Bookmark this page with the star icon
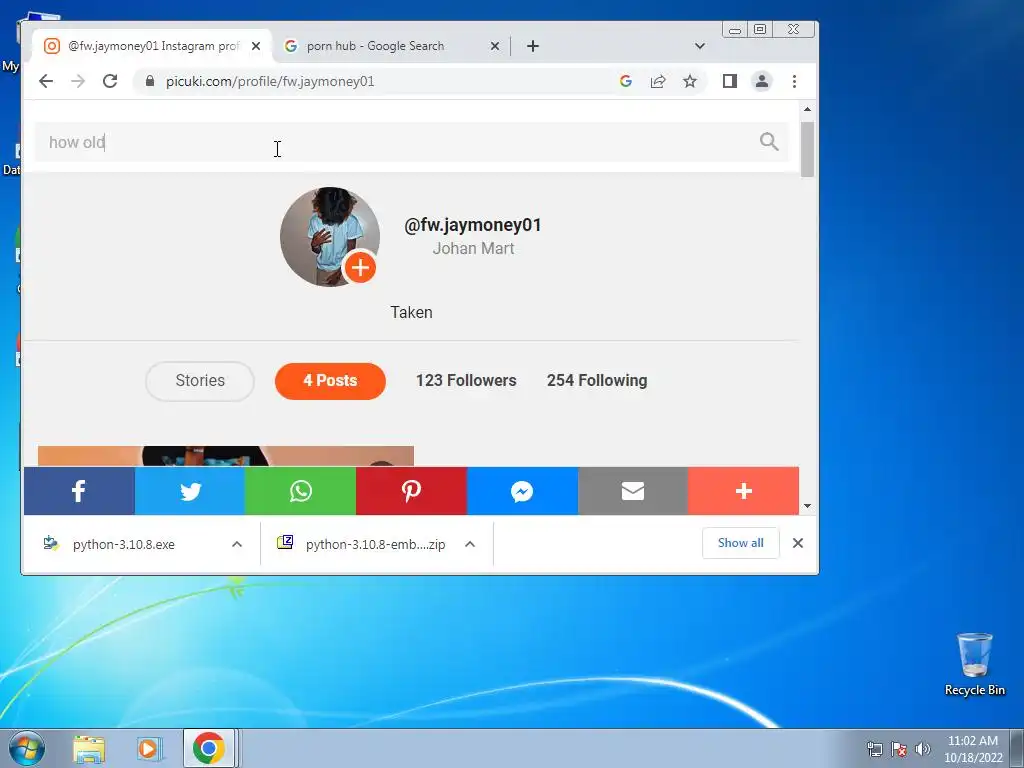Screen dimensions: 1024x768 [x=690, y=81]
